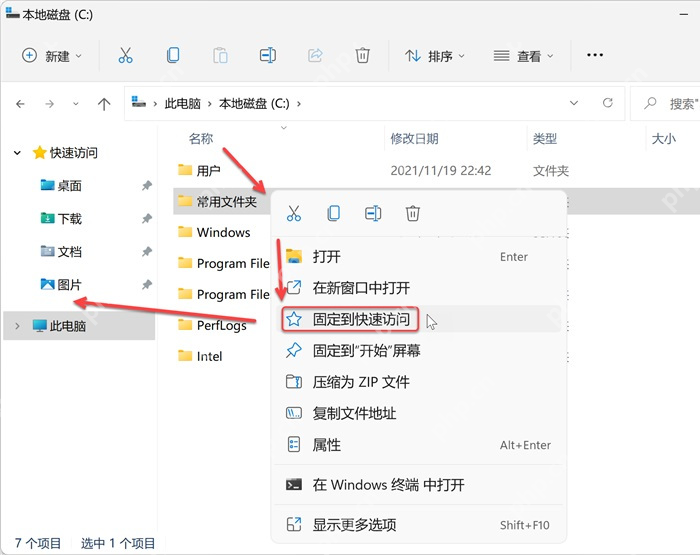The width and height of the screenshot is (700, 555).
Task: Select the Intel folder
Action: point(200,356)
